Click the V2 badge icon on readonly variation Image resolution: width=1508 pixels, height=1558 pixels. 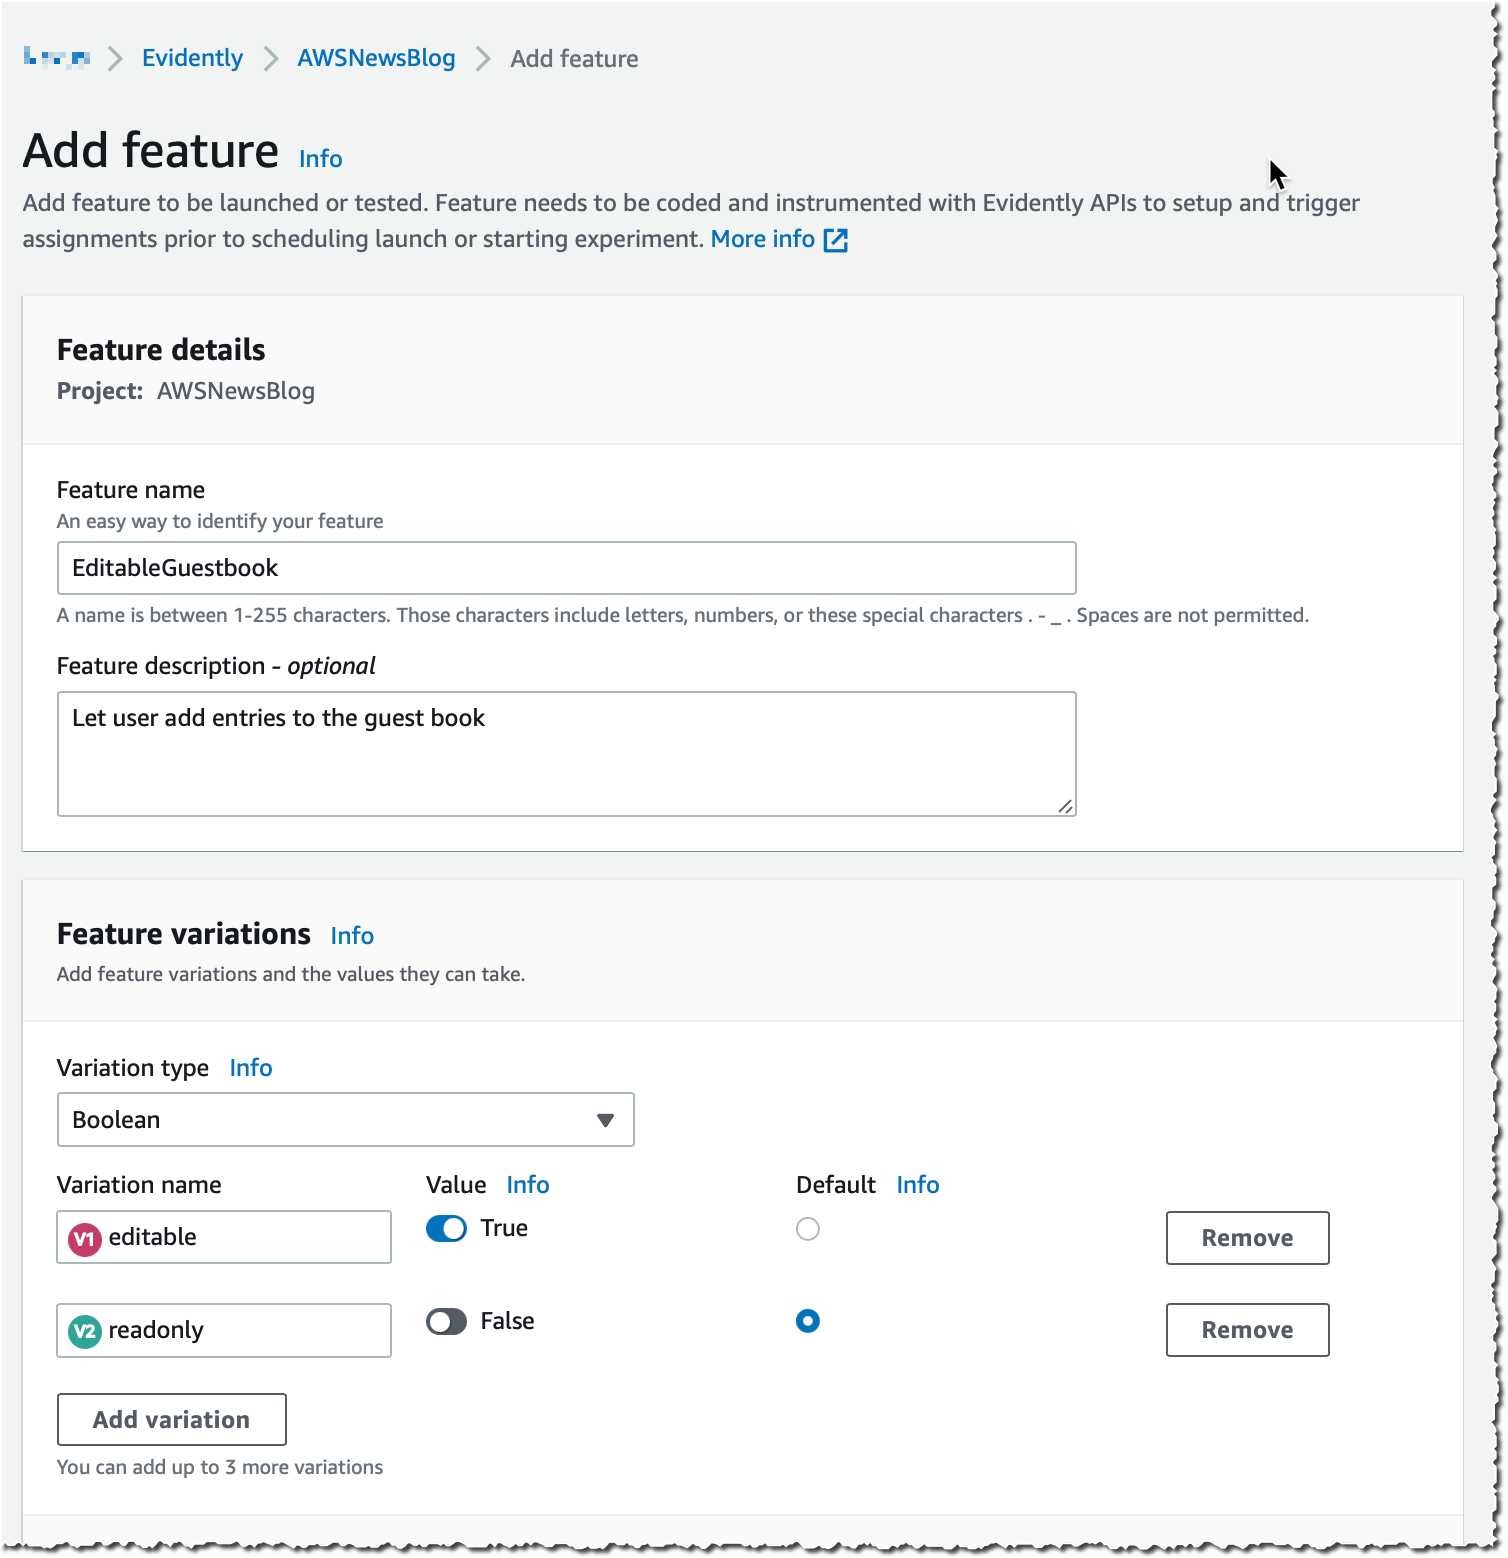85,1331
